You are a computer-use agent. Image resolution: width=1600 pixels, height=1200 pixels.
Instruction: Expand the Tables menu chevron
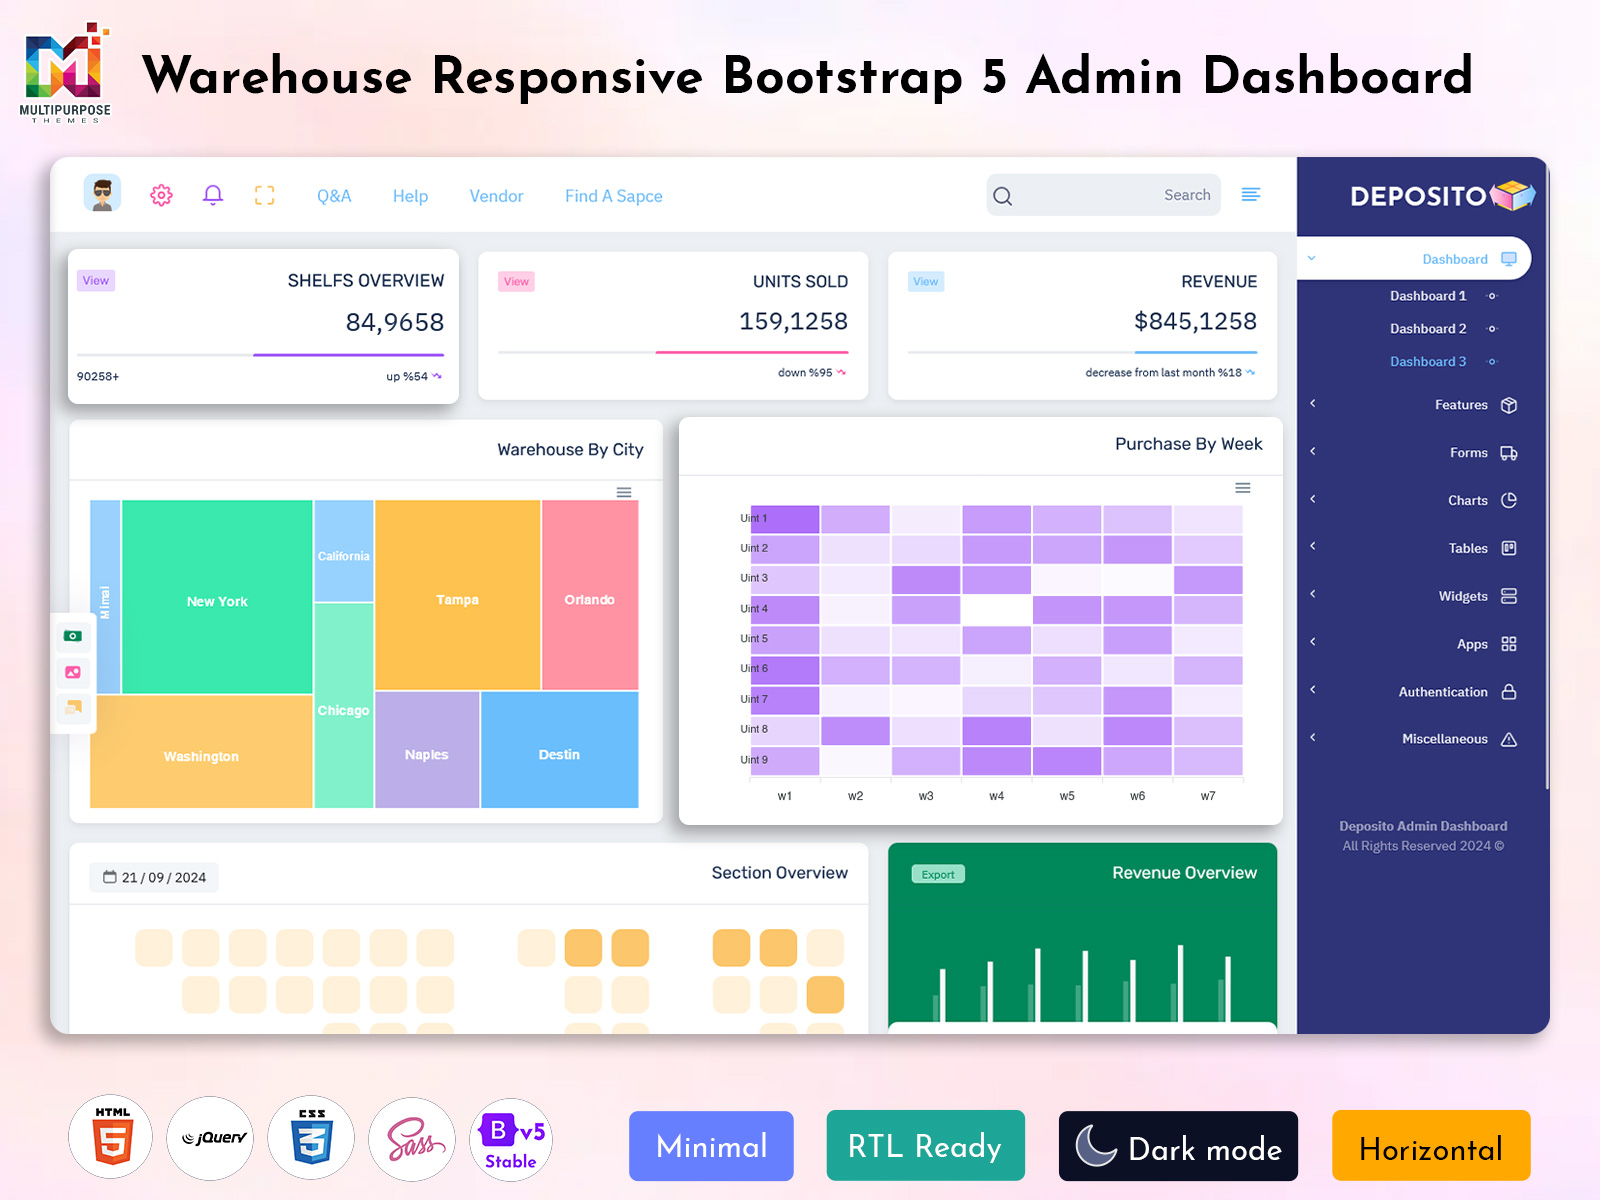click(1313, 547)
